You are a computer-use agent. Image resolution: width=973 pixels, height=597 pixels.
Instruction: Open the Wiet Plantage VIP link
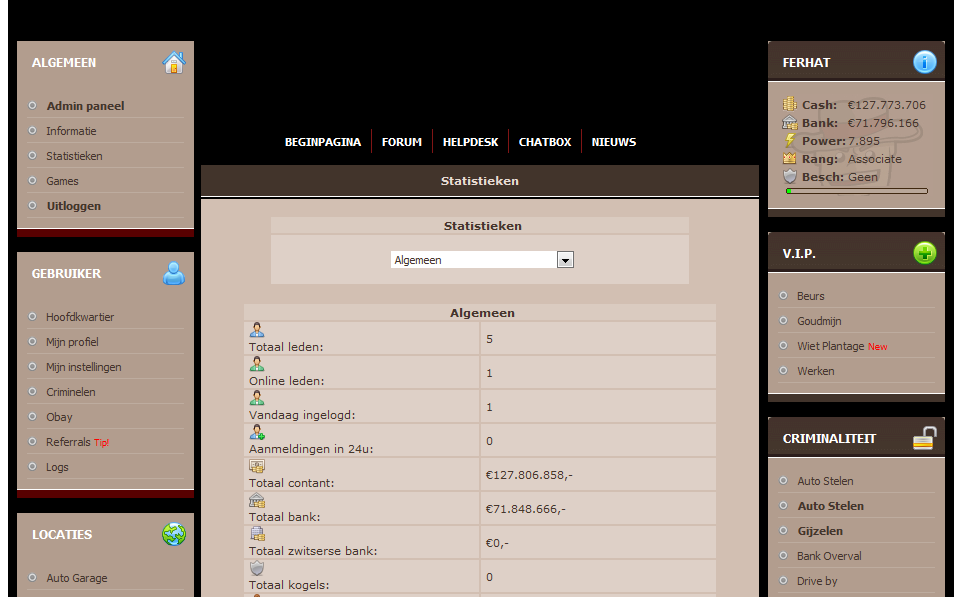point(830,346)
